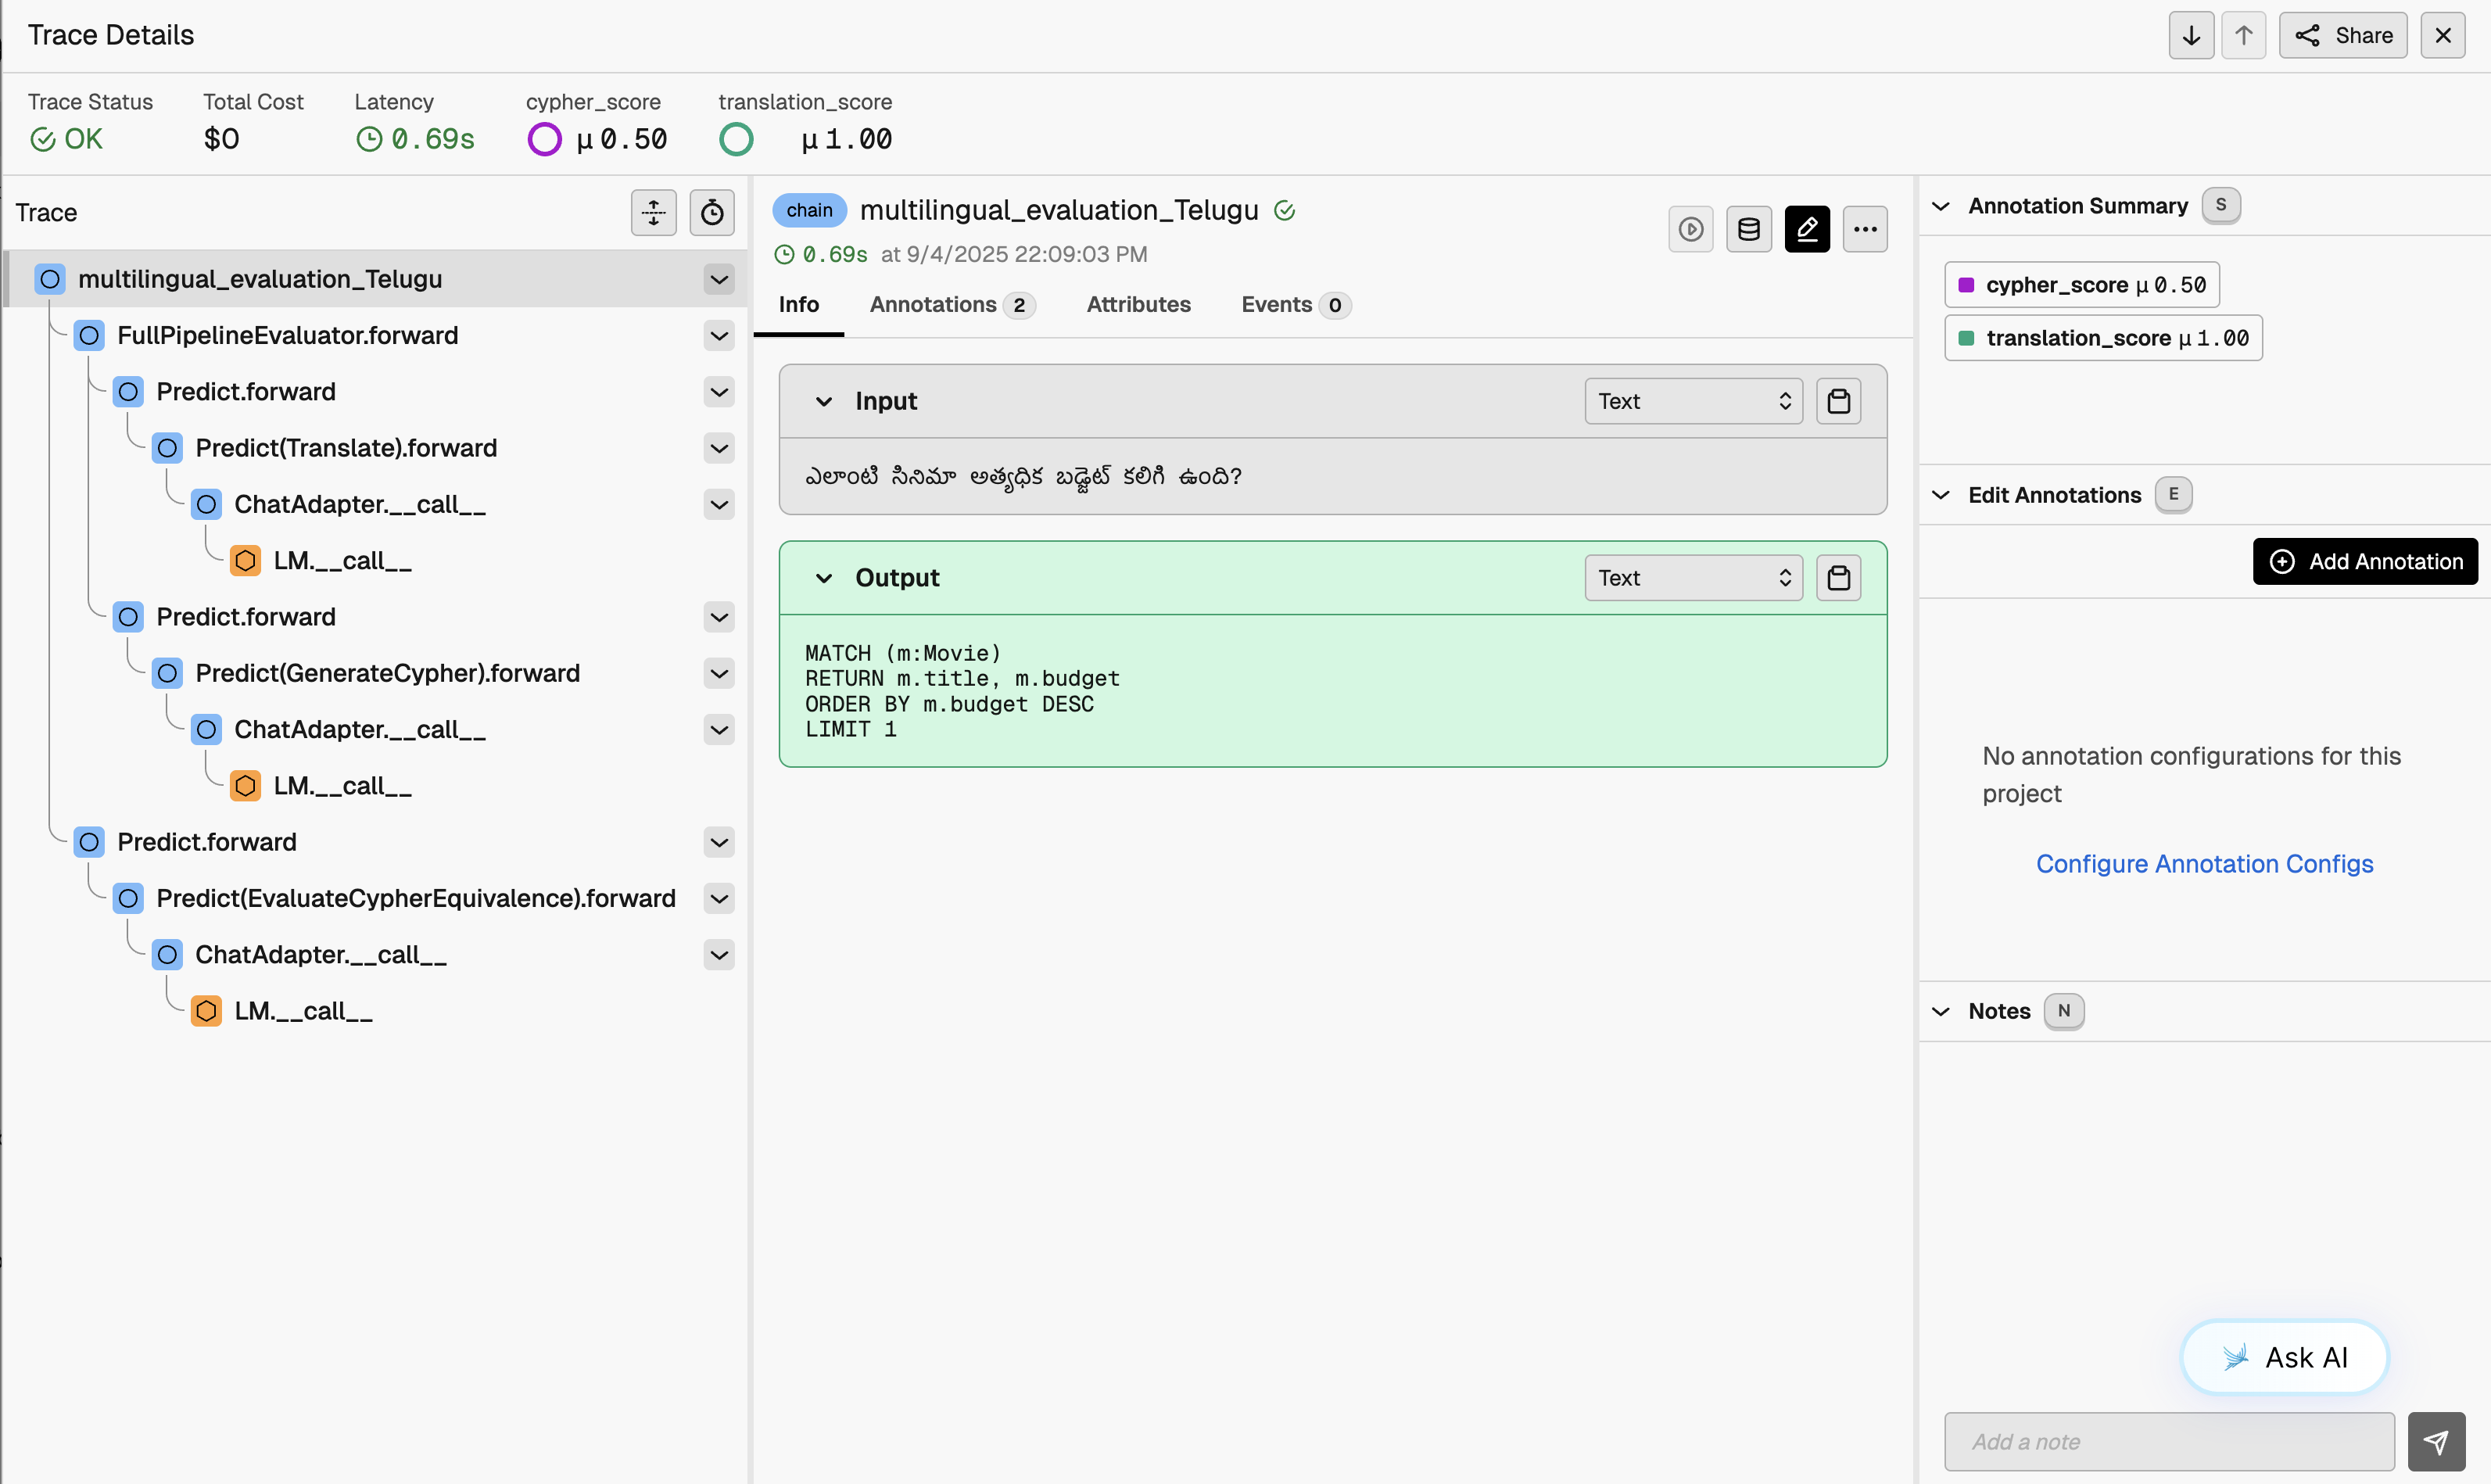Viewport: 2491px width, 1484px height.
Task: Open the Attributes tab
Action: click(x=1138, y=305)
